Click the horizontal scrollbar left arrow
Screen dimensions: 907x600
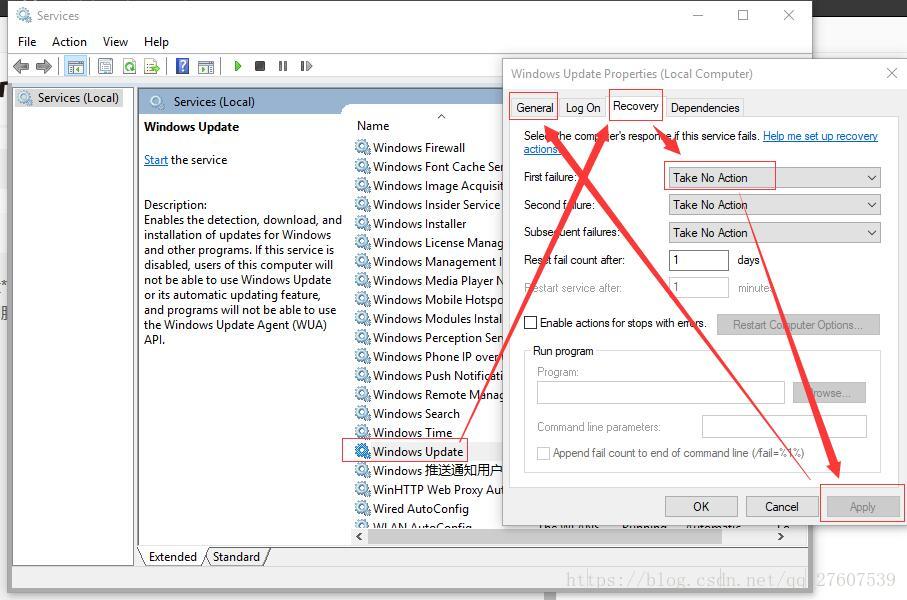[360, 536]
